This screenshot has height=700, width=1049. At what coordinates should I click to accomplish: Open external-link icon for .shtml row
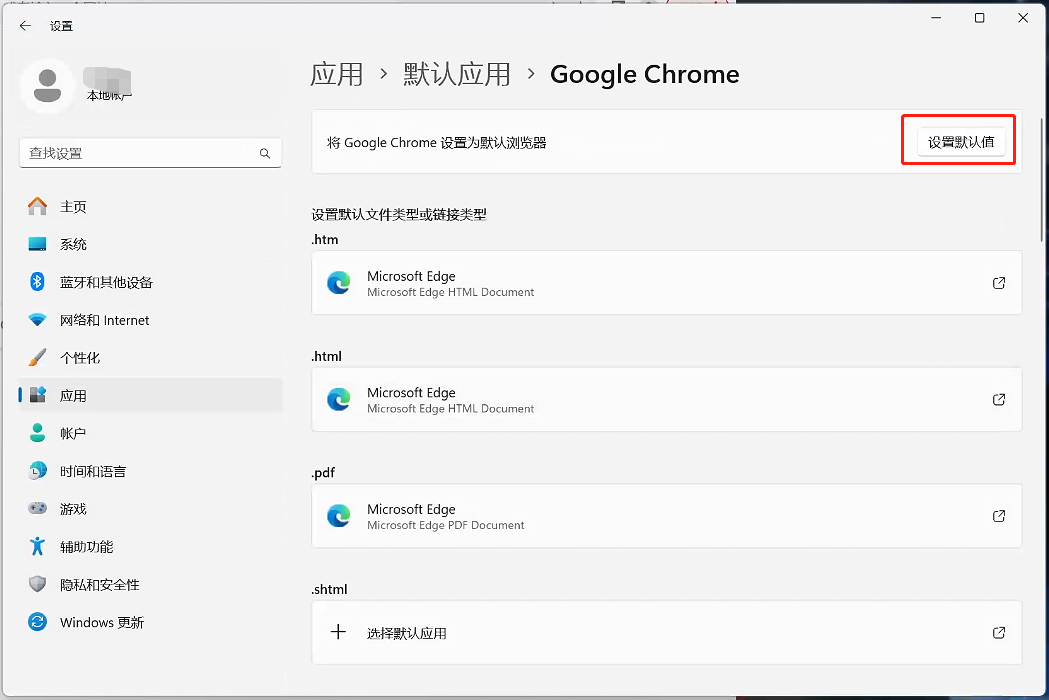click(x=999, y=632)
